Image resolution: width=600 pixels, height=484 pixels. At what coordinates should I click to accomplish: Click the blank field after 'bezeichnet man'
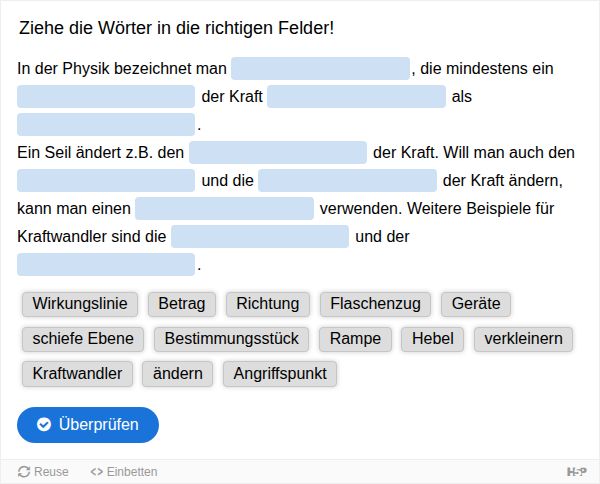click(x=320, y=69)
